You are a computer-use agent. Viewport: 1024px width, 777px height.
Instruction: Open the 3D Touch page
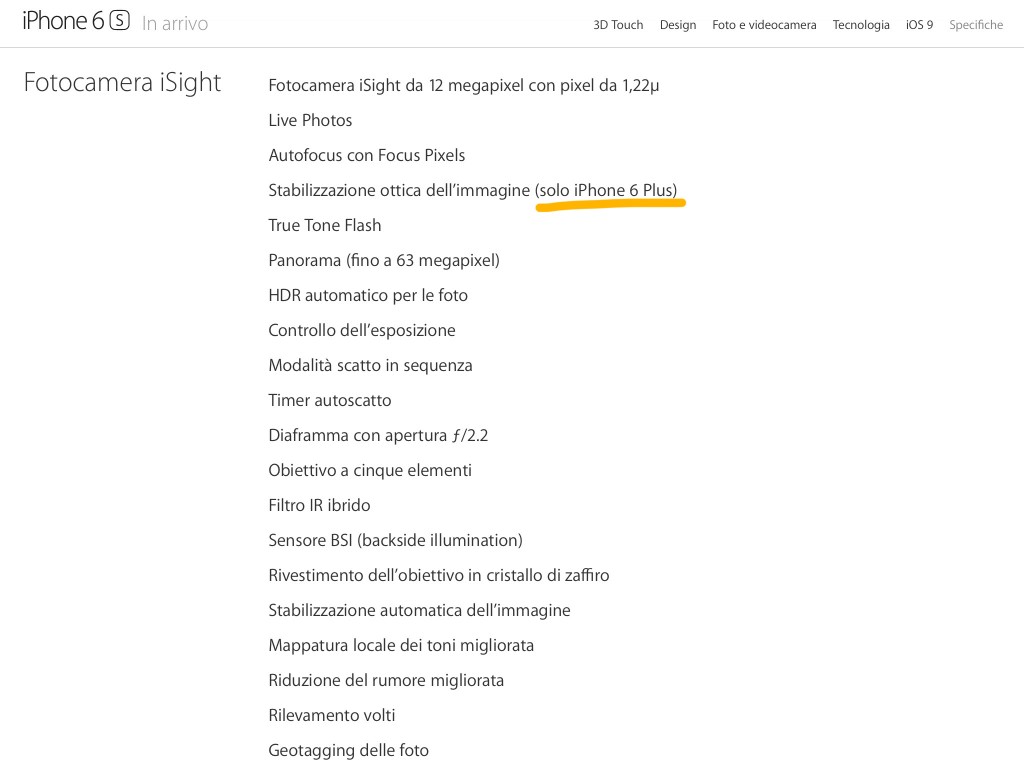point(618,25)
